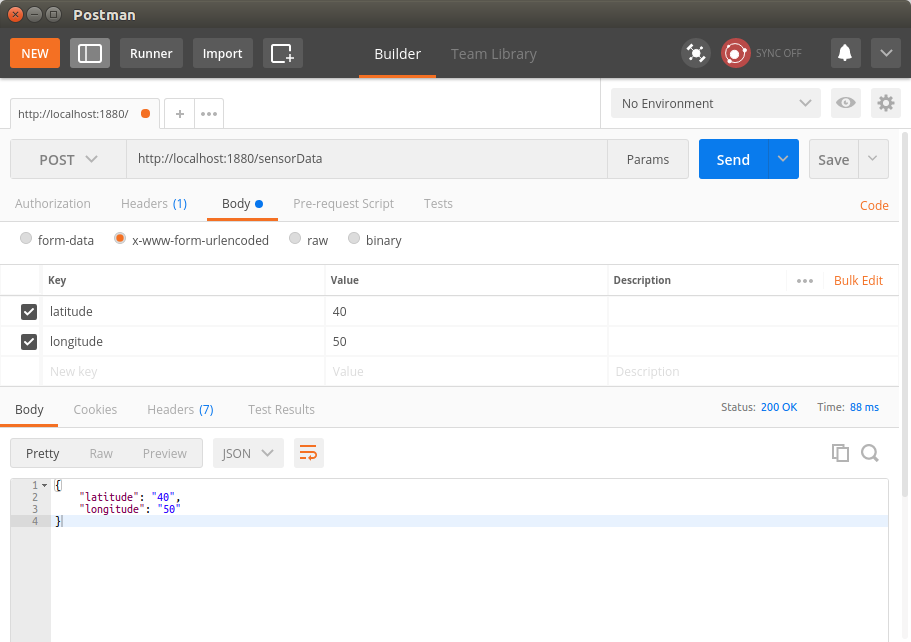Screen dimensions: 911x642
Task: Open the POST method dropdown
Action: coord(68,160)
